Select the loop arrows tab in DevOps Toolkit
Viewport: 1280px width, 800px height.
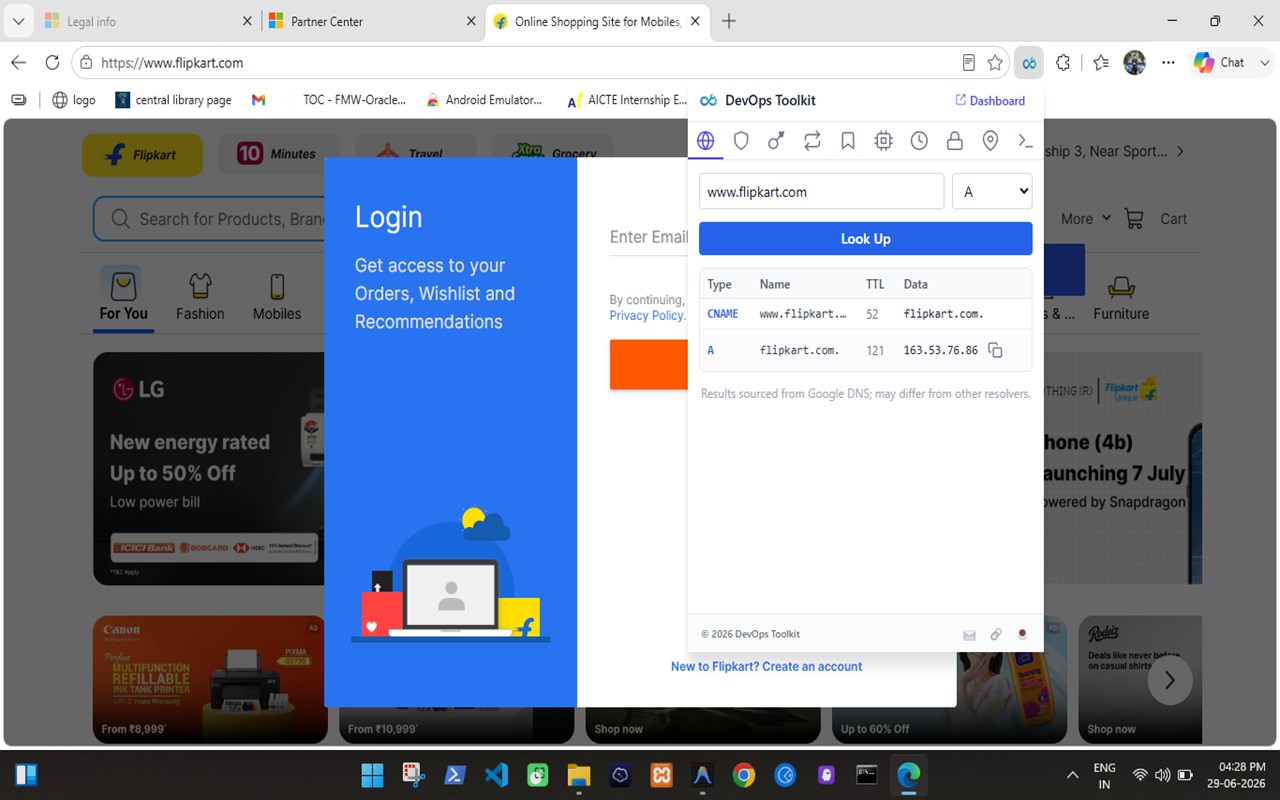[x=812, y=141]
